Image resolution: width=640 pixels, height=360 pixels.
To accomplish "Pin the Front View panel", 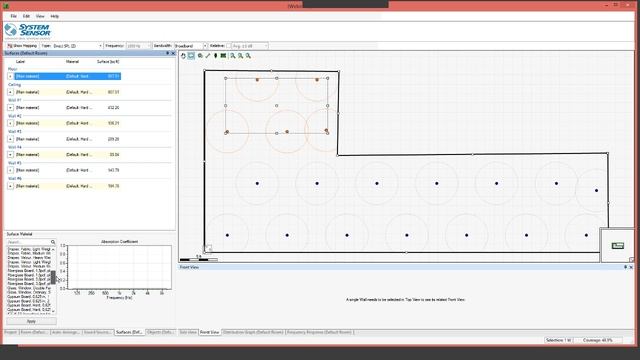I will (x=625, y=267).
